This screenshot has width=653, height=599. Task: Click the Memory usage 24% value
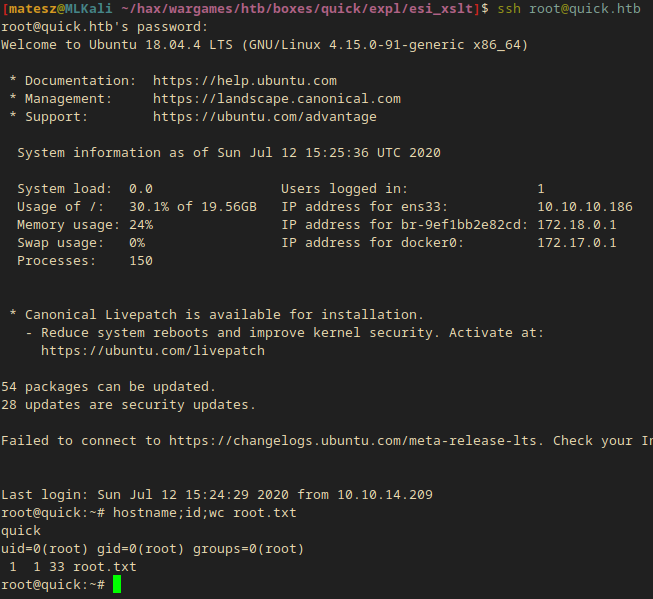pos(141,225)
